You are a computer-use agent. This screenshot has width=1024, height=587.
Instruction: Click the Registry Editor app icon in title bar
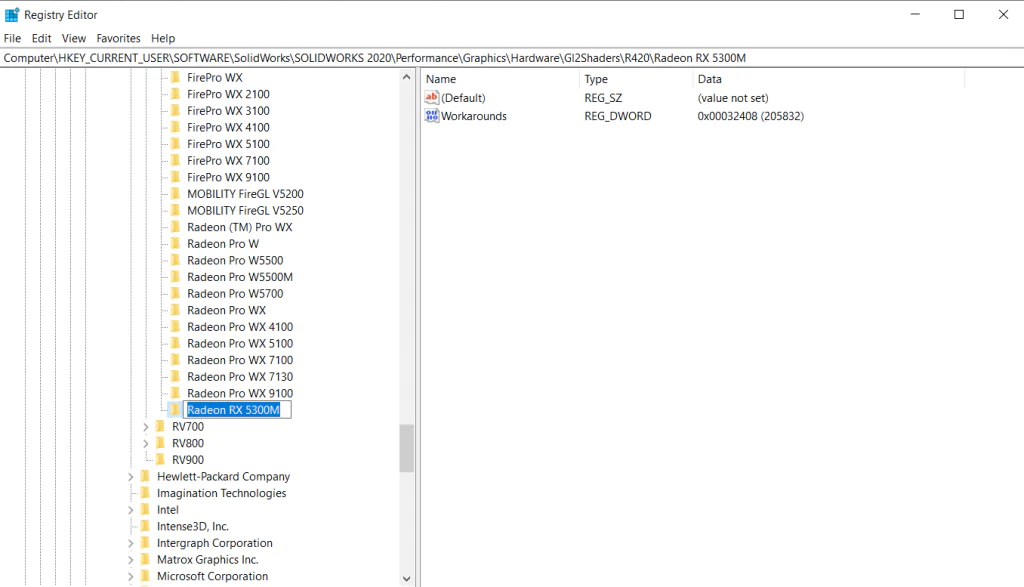point(12,14)
